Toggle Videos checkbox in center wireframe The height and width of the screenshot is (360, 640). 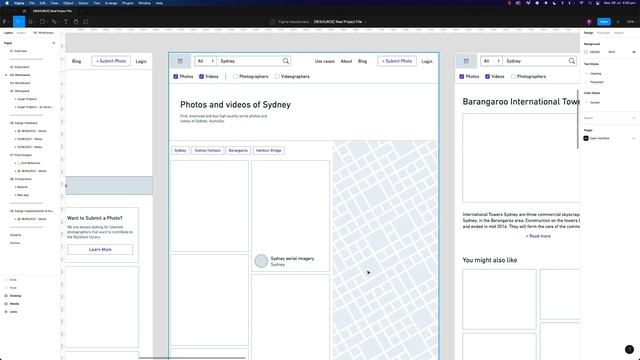[x=201, y=76]
